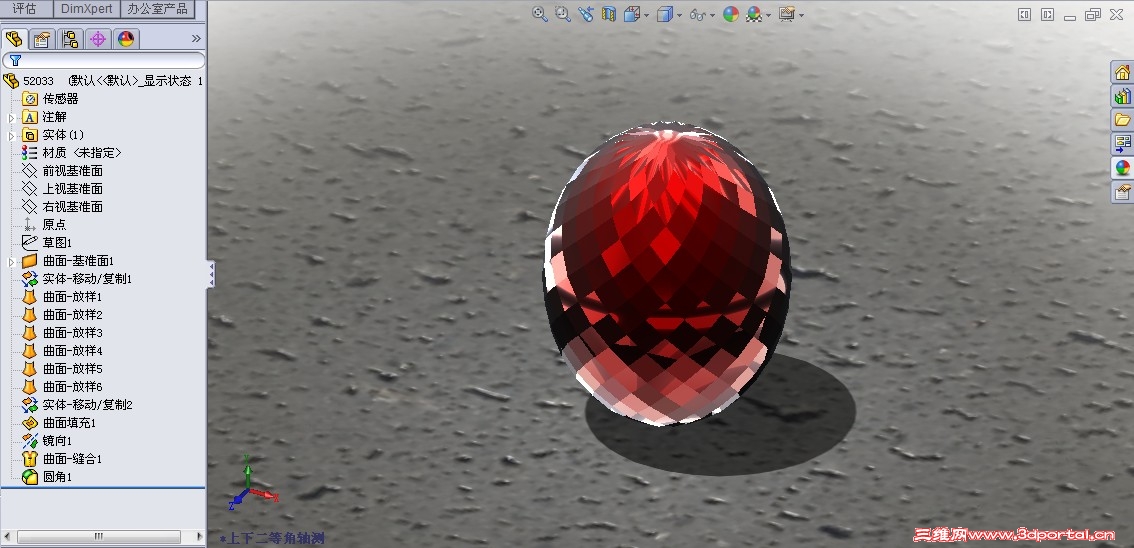The height and width of the screenshot is (548, 1134).
Task: Open View Palette task pane icon
Action: [1122, 144]
